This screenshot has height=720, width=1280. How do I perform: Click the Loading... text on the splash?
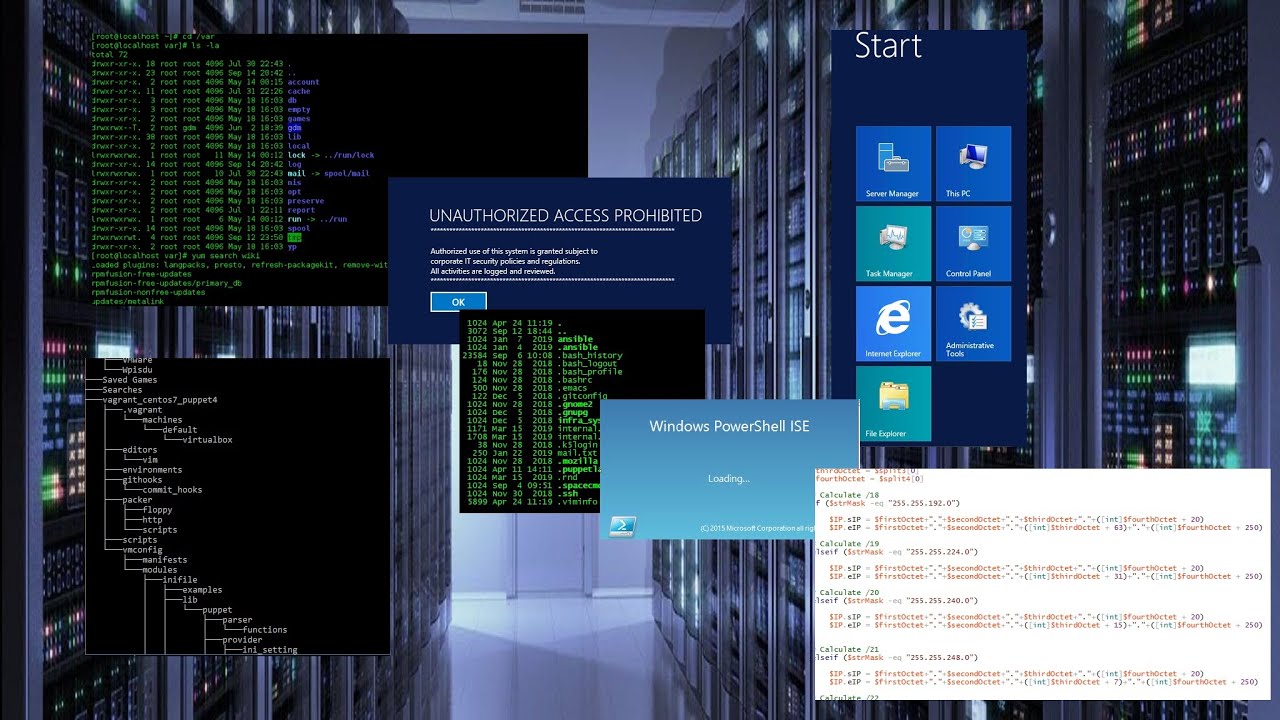coord(728,479)
